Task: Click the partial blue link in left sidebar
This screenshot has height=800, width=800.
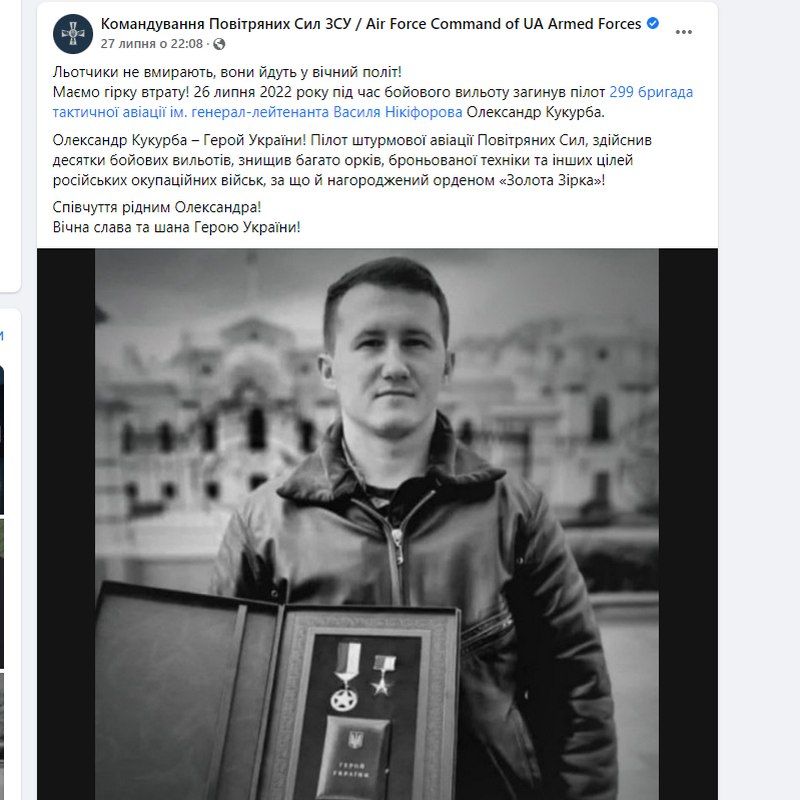Action: point(2,335)
